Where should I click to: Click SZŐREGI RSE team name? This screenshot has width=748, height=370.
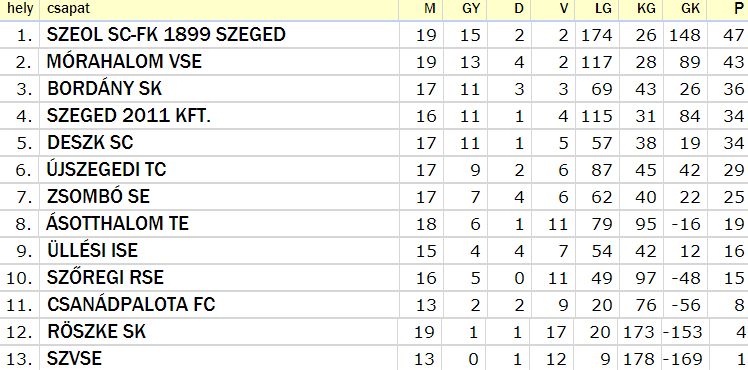(105, 277)
